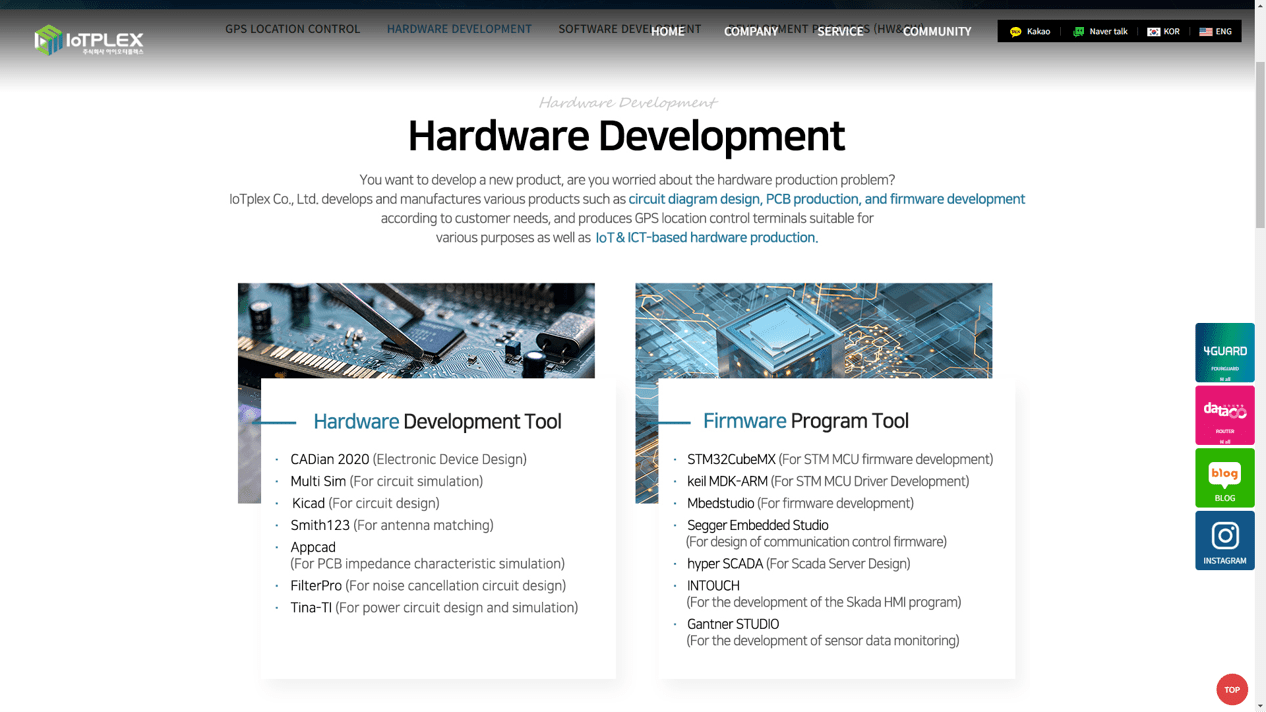Image resolution: width=1266 pixels, height=712 pixels.
Task: Click the 'Smith123' list entry
Action: (392, 525)
